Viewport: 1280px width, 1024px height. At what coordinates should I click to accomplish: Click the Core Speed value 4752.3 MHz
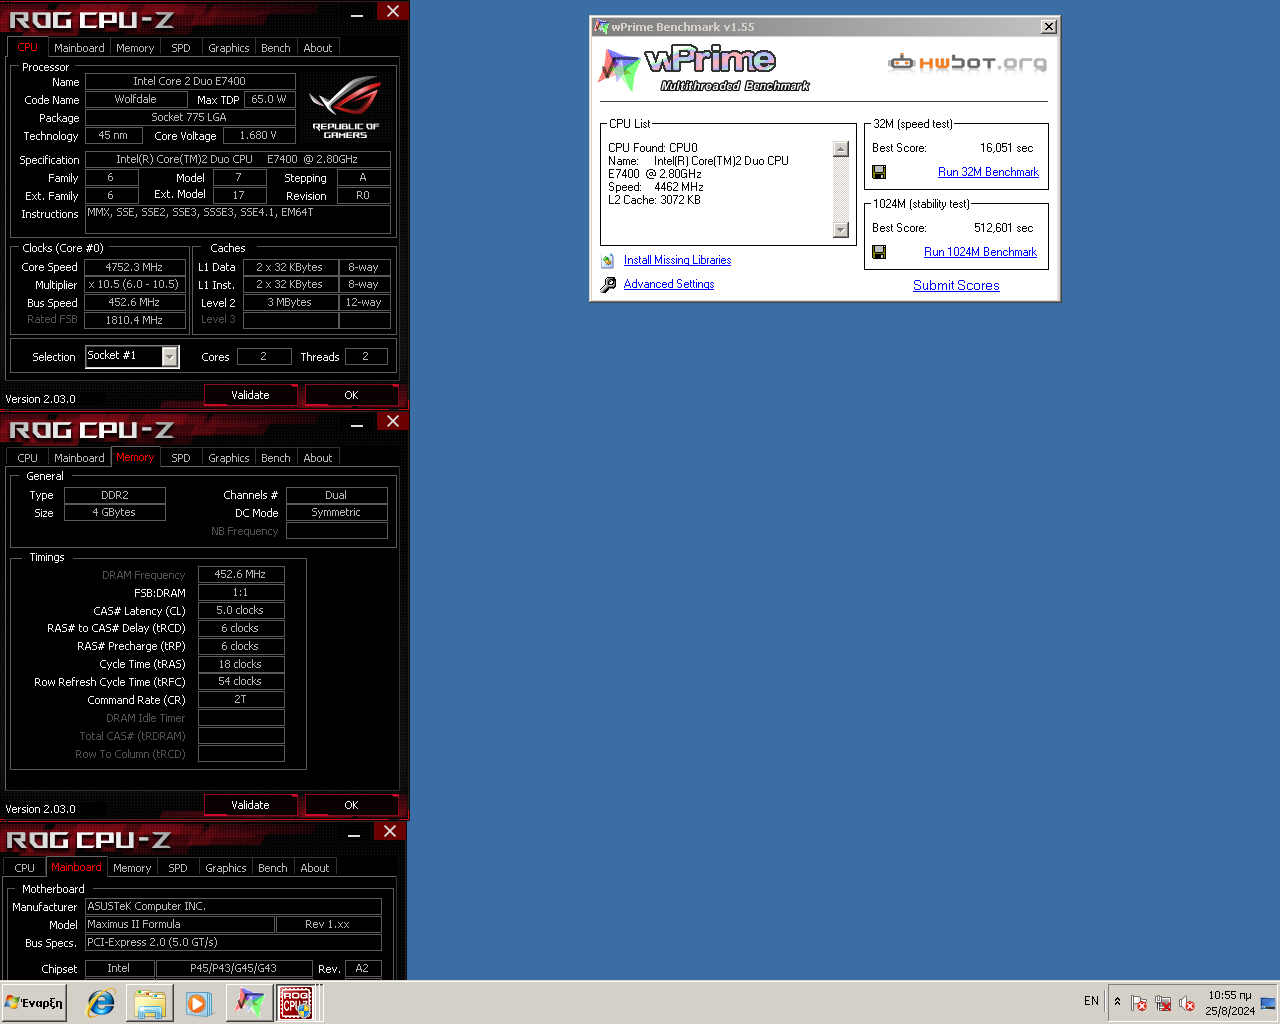(134, 267)
